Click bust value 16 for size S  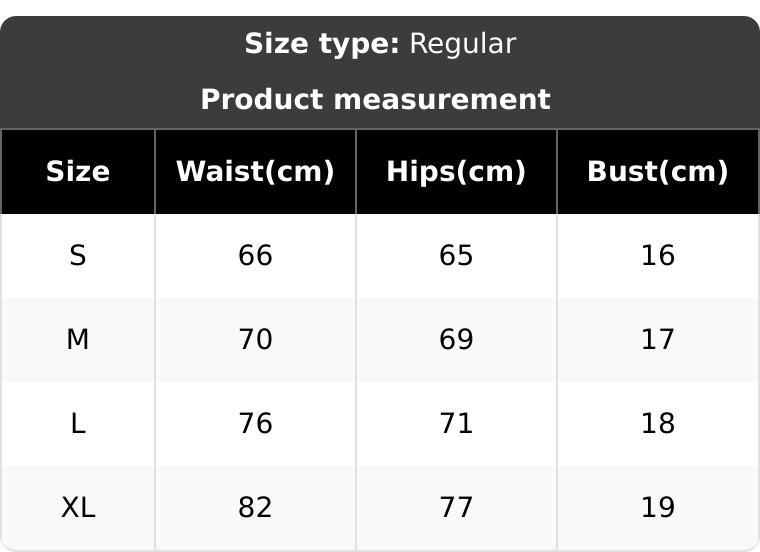657,256
